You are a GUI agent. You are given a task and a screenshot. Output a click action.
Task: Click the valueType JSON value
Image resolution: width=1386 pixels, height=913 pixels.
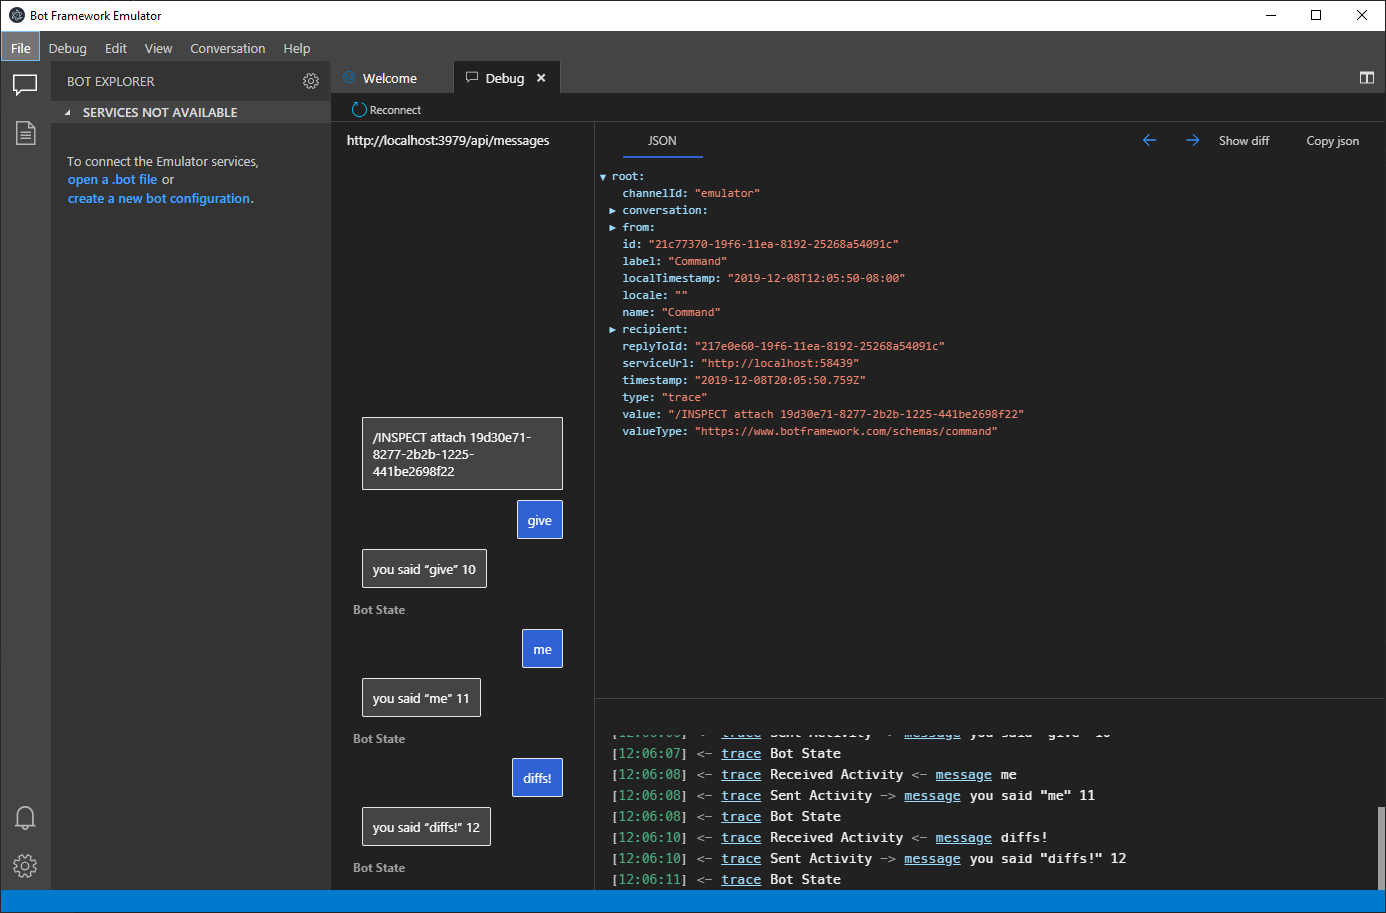(846, 432)
